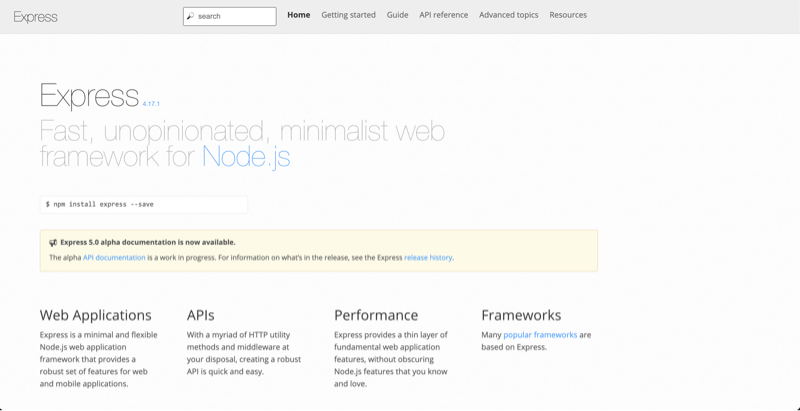Click the 4.17.1 version number

coord(151,103)
